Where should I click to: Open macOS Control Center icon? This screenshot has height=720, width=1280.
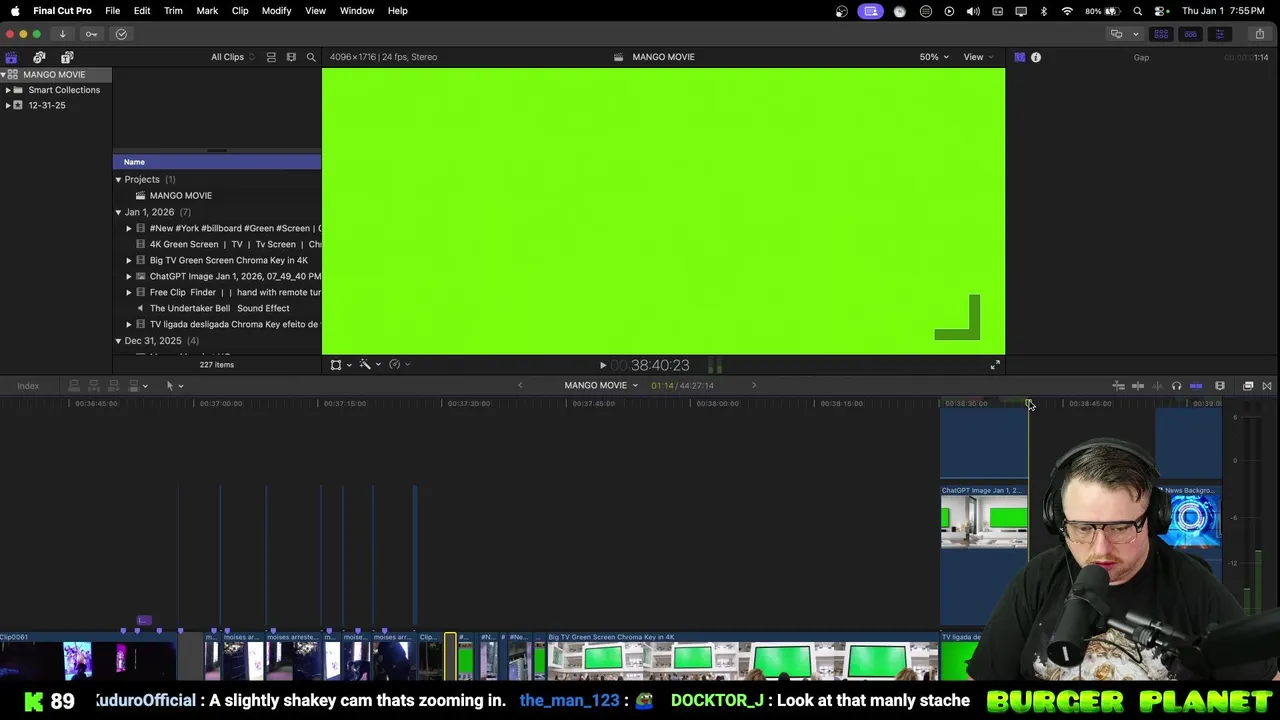[1161, 11]
